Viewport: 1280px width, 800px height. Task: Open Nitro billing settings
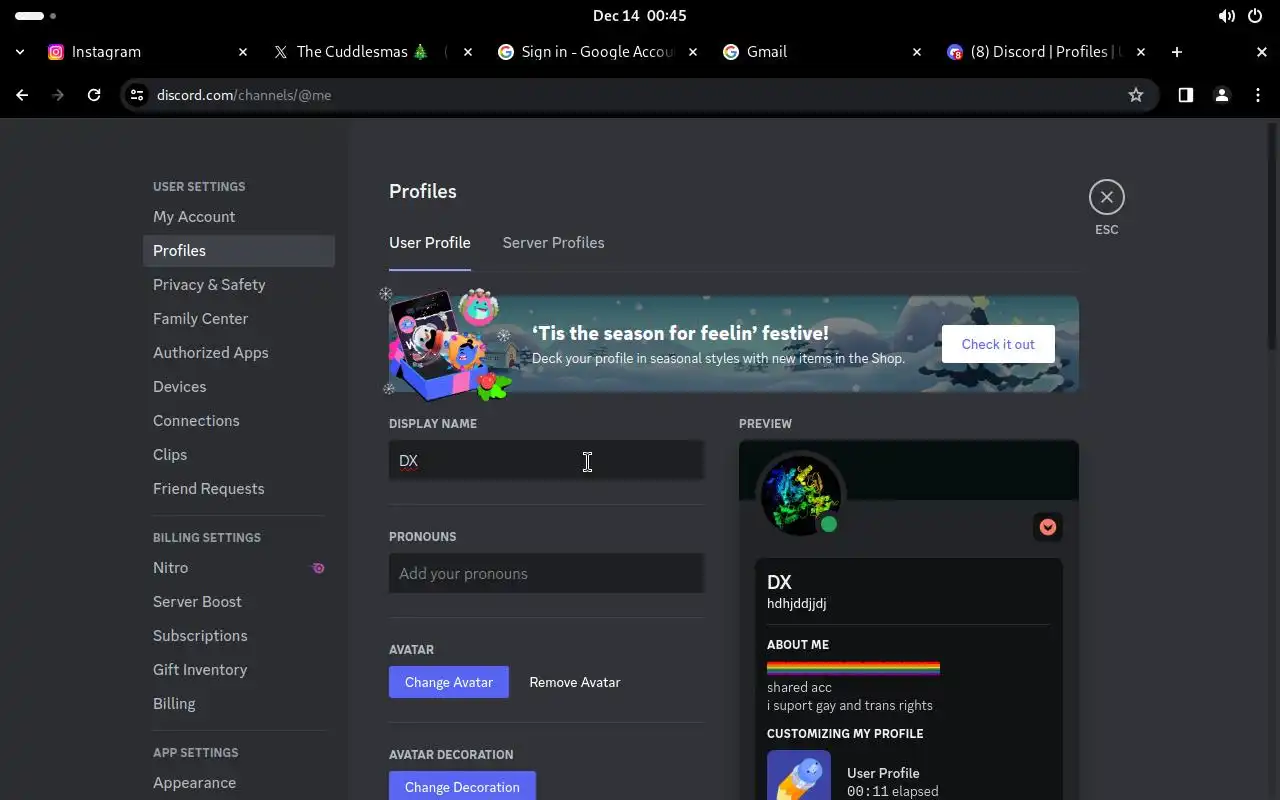point(238,568)
